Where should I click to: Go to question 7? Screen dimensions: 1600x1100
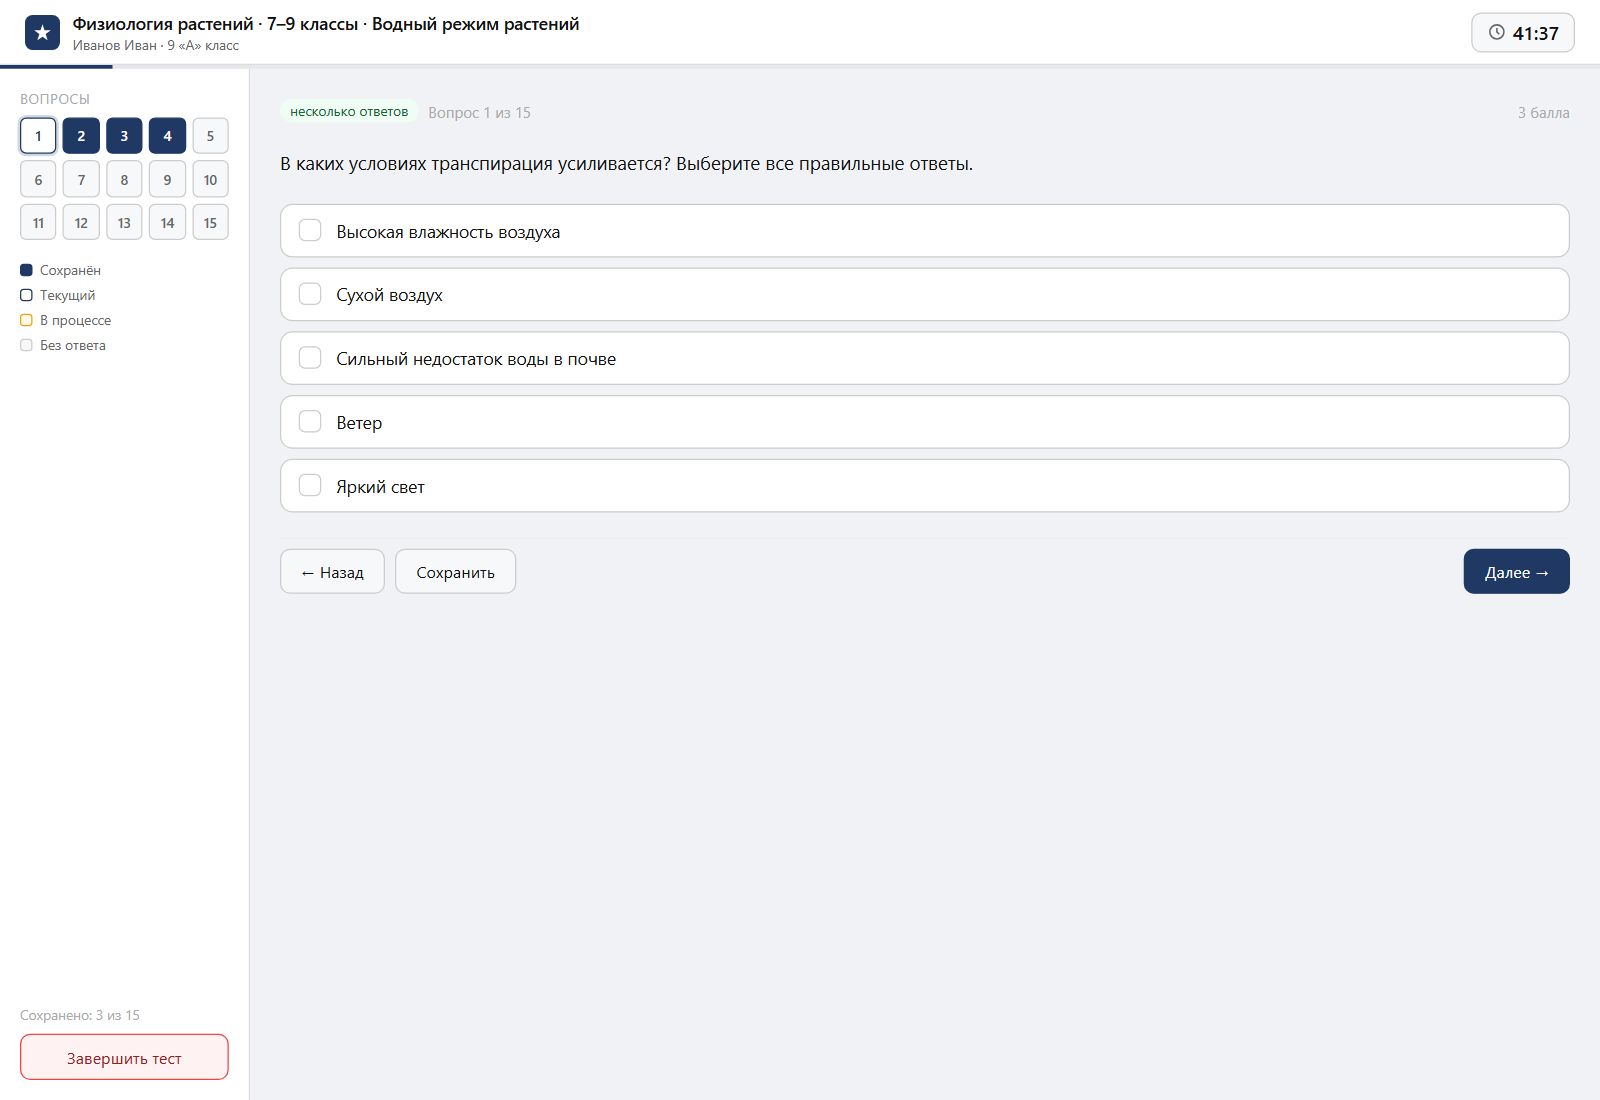(81, 180)
